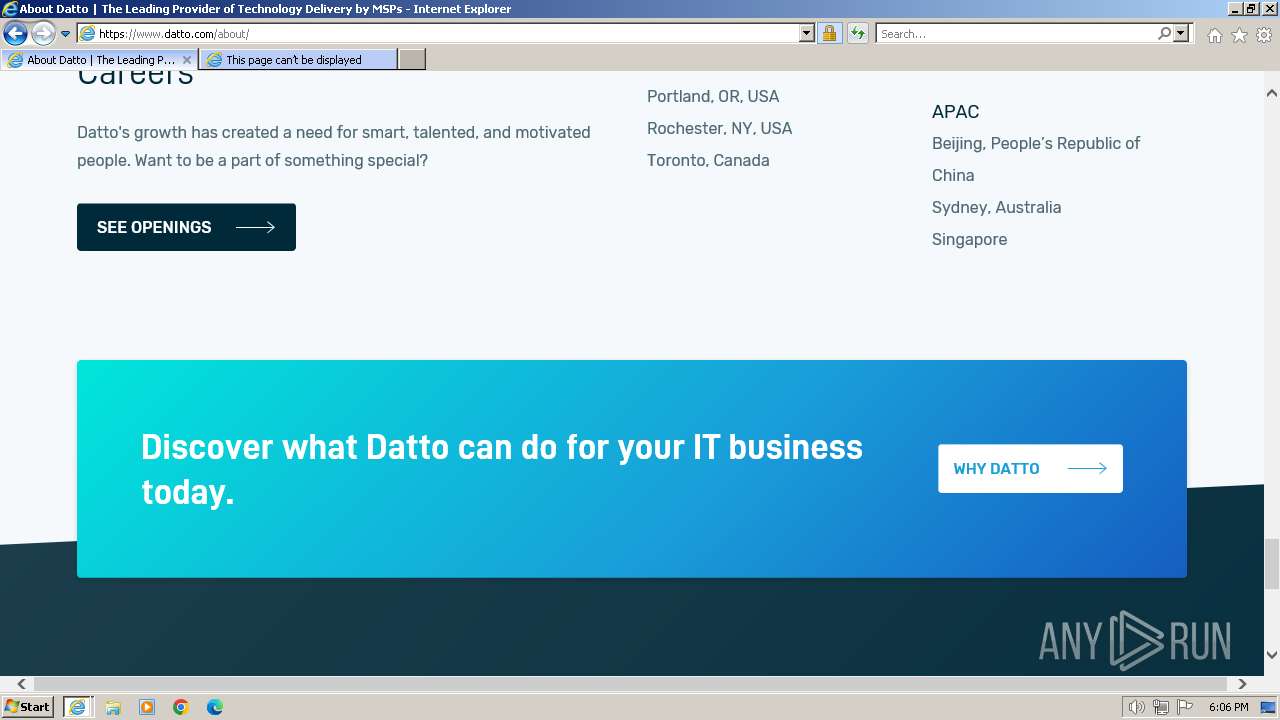The width and height of the screenshot is (1280, 720).
Task: Click the security lock icon
Action: [829, 33]
